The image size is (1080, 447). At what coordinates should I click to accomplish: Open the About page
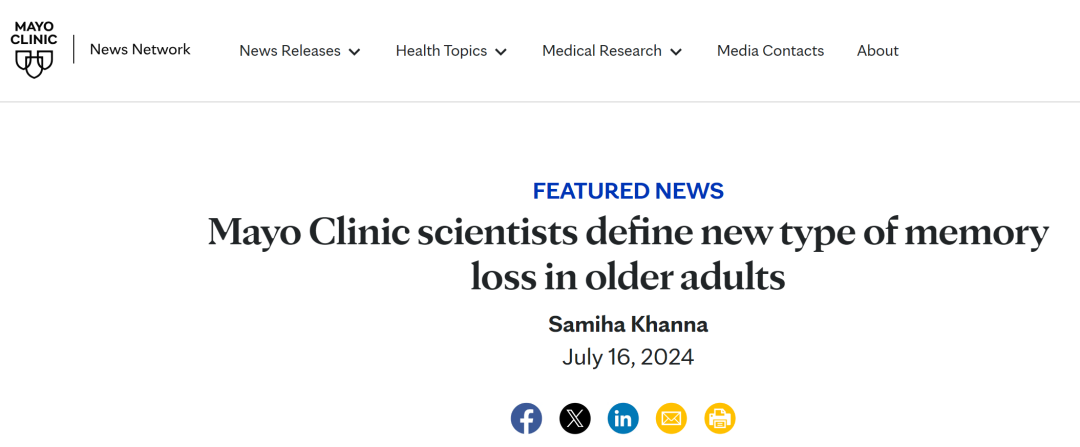[x=877, y=51]
